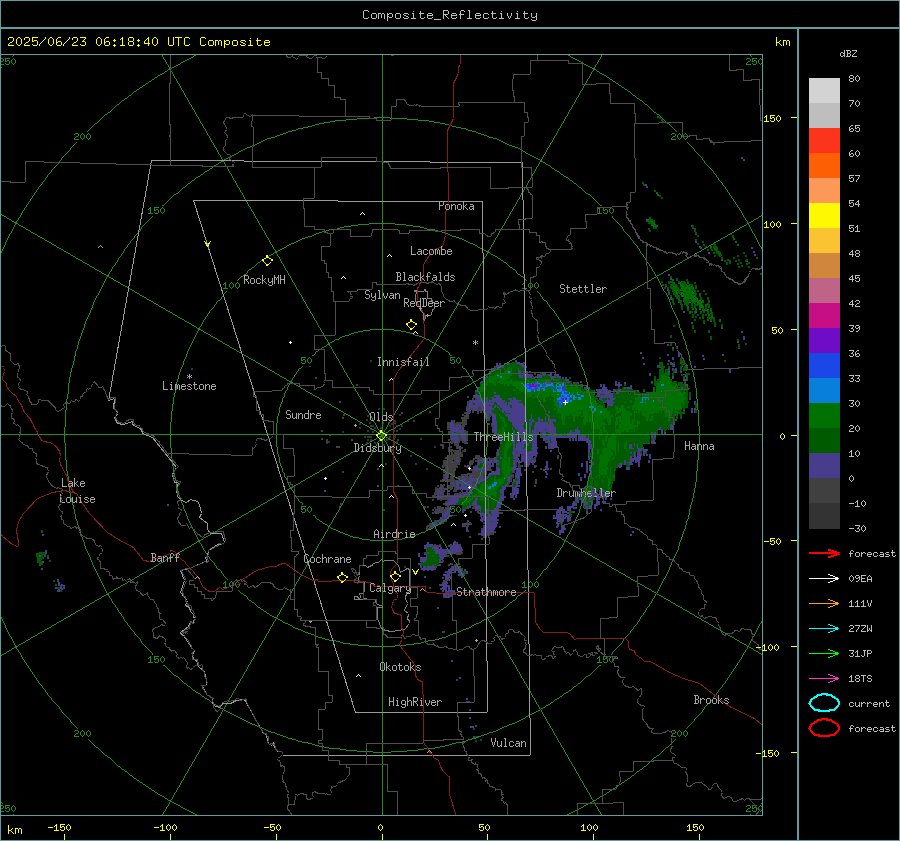Click the RockyMH label on the map
Image resolution: width=900 pixels, height=841 pixels.
[264, 280]
